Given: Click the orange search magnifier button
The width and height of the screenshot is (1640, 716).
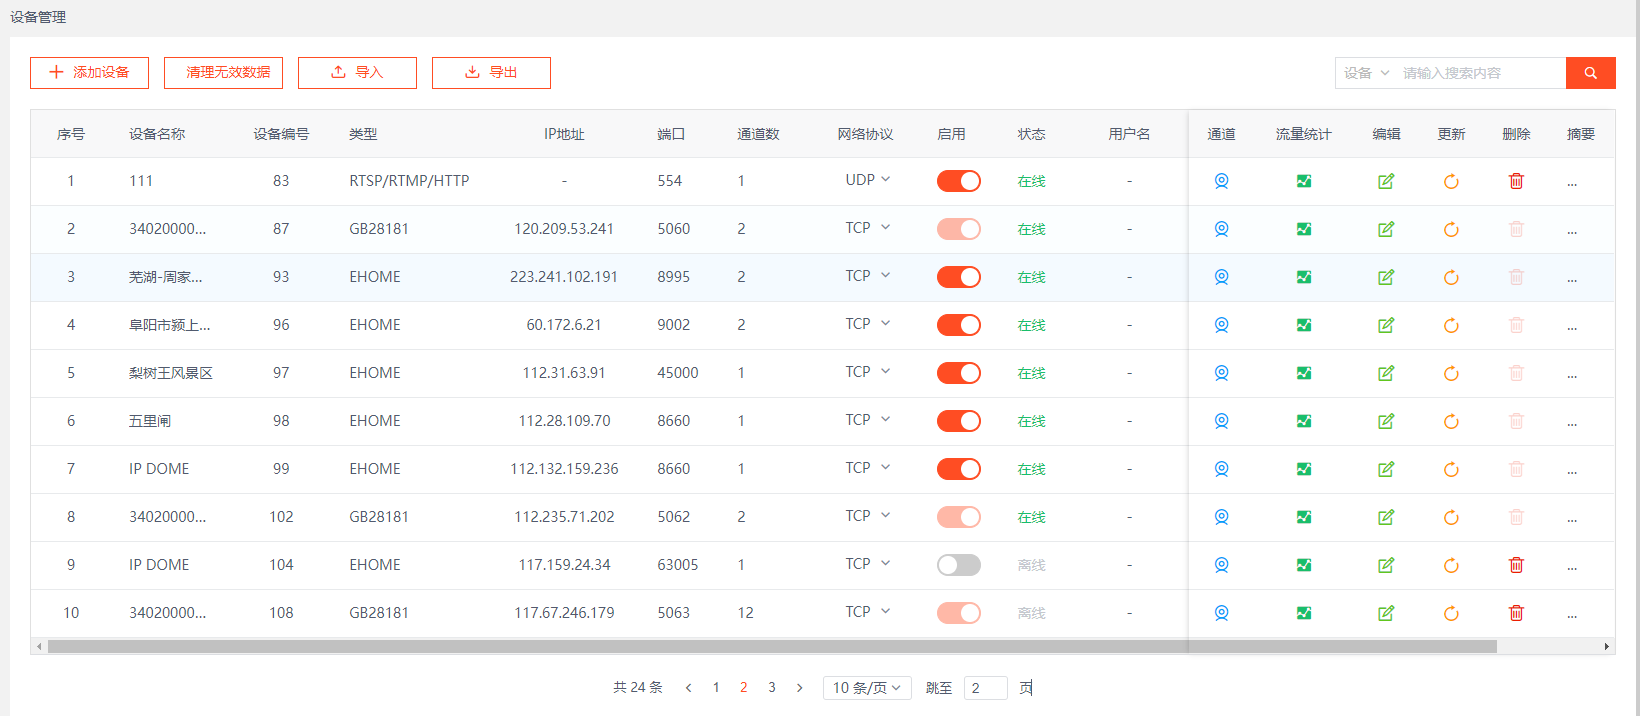Looking at the screenshot, I should pyautogui.click(x=1590, y=73).
